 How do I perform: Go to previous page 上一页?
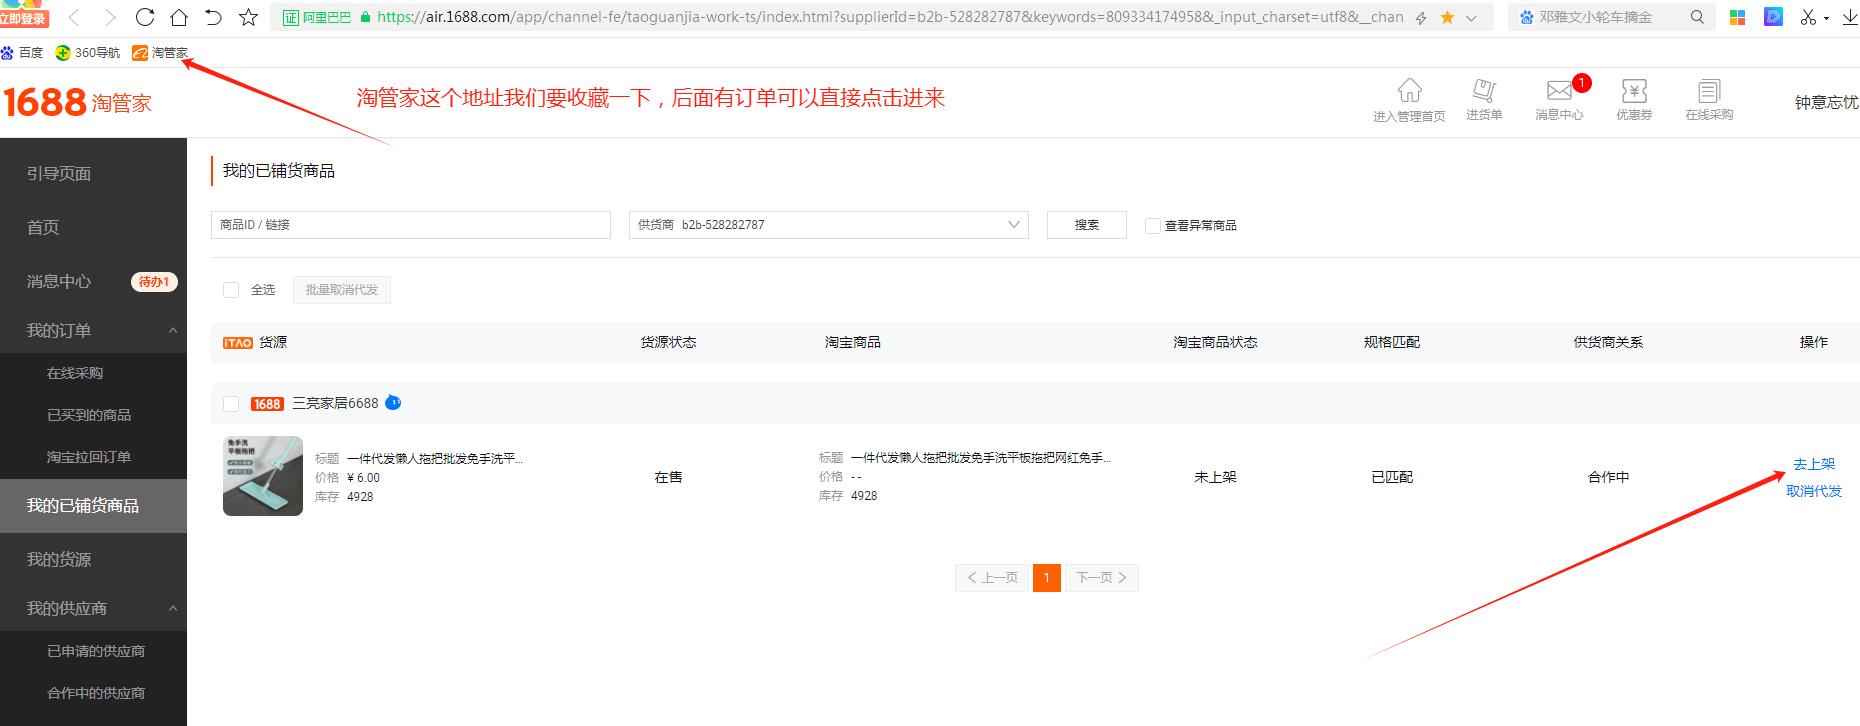992,578
